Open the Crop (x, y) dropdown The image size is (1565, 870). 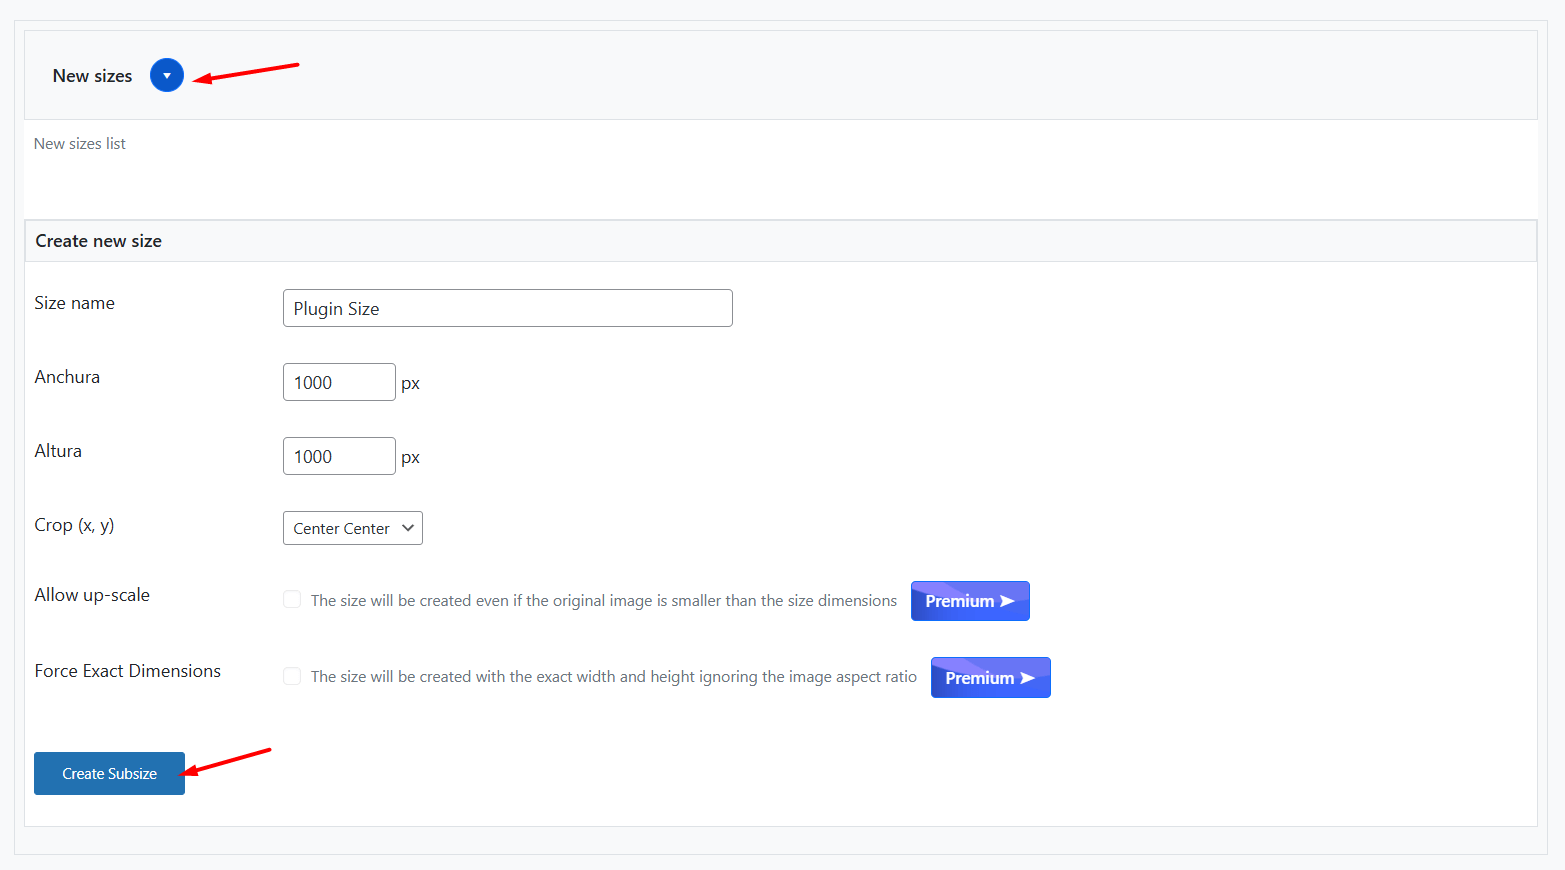352,527
